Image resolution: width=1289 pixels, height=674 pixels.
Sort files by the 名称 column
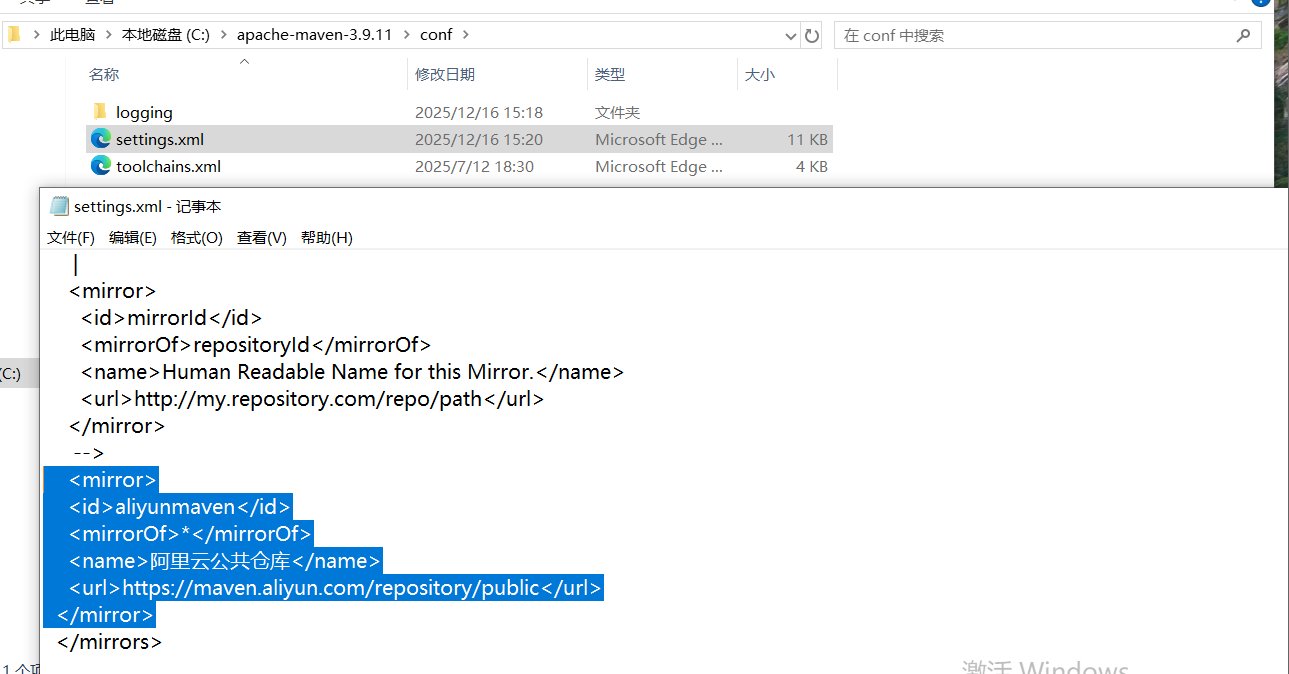point(104,74)
